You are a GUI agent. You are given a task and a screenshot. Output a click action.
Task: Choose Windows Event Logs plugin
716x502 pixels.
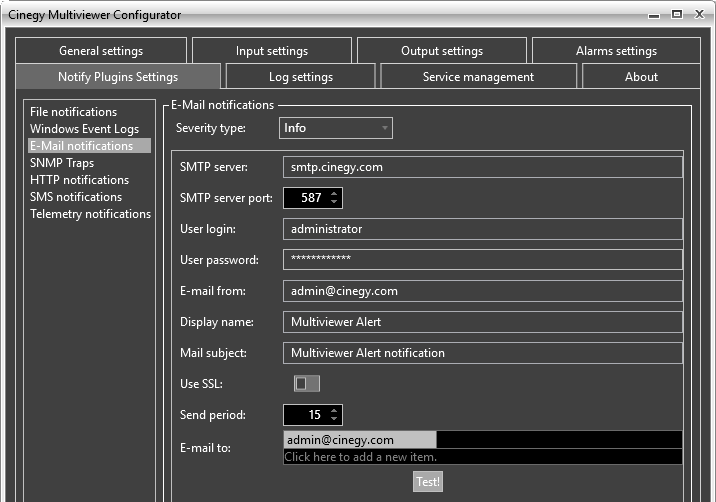[x=84, y=129]
